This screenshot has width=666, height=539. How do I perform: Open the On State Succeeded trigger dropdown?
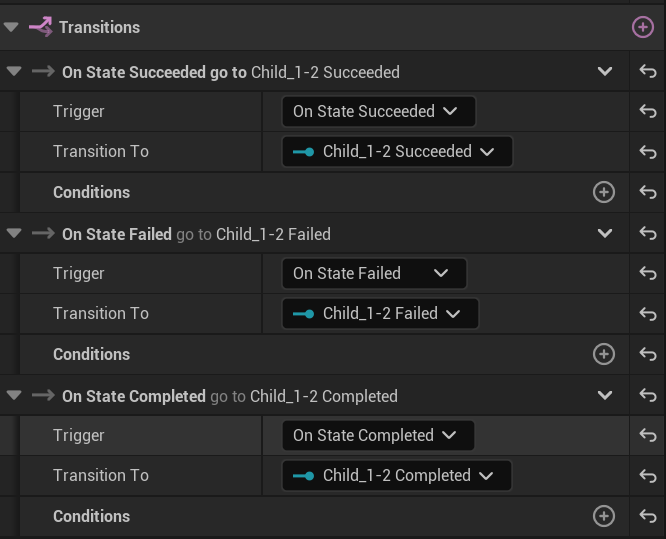tap(378, 112)
